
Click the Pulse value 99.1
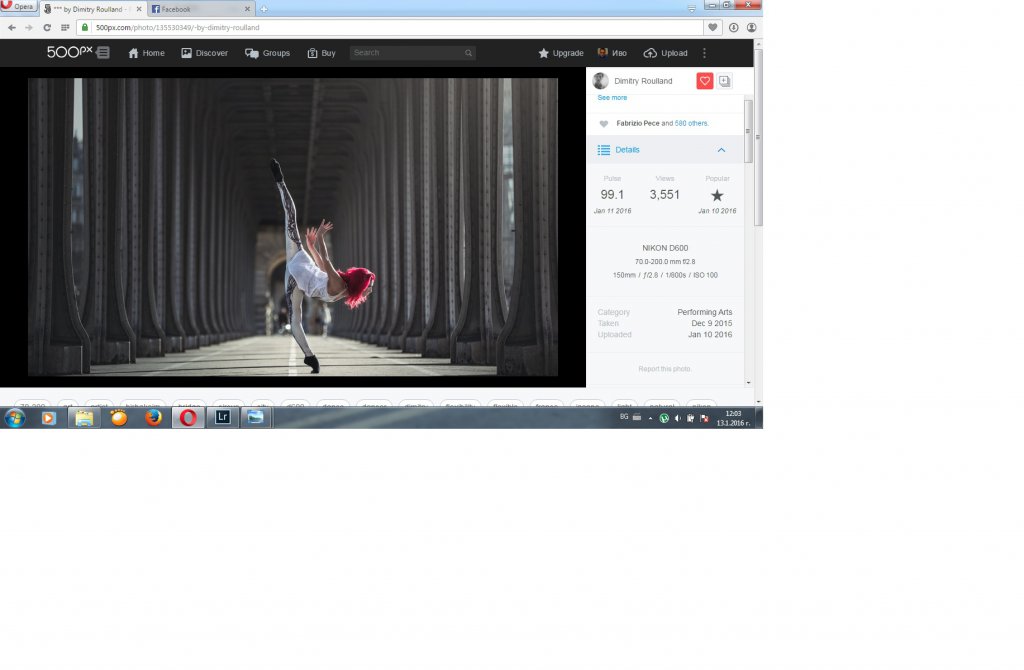[x=612, y=195]
